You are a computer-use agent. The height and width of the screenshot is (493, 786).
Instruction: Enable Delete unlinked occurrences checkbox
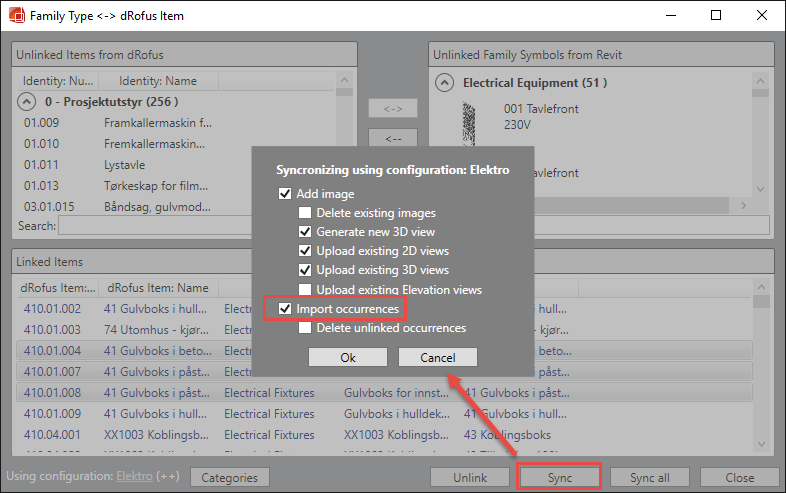click(305, 328)
